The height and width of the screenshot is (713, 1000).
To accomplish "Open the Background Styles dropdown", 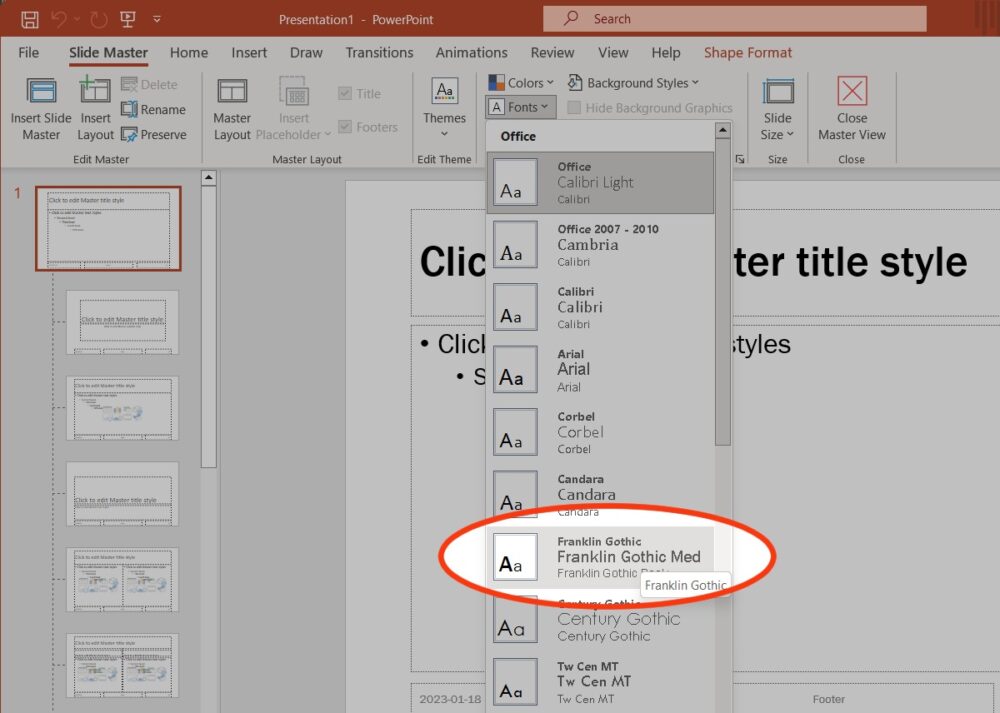I will tap(634, 83).
